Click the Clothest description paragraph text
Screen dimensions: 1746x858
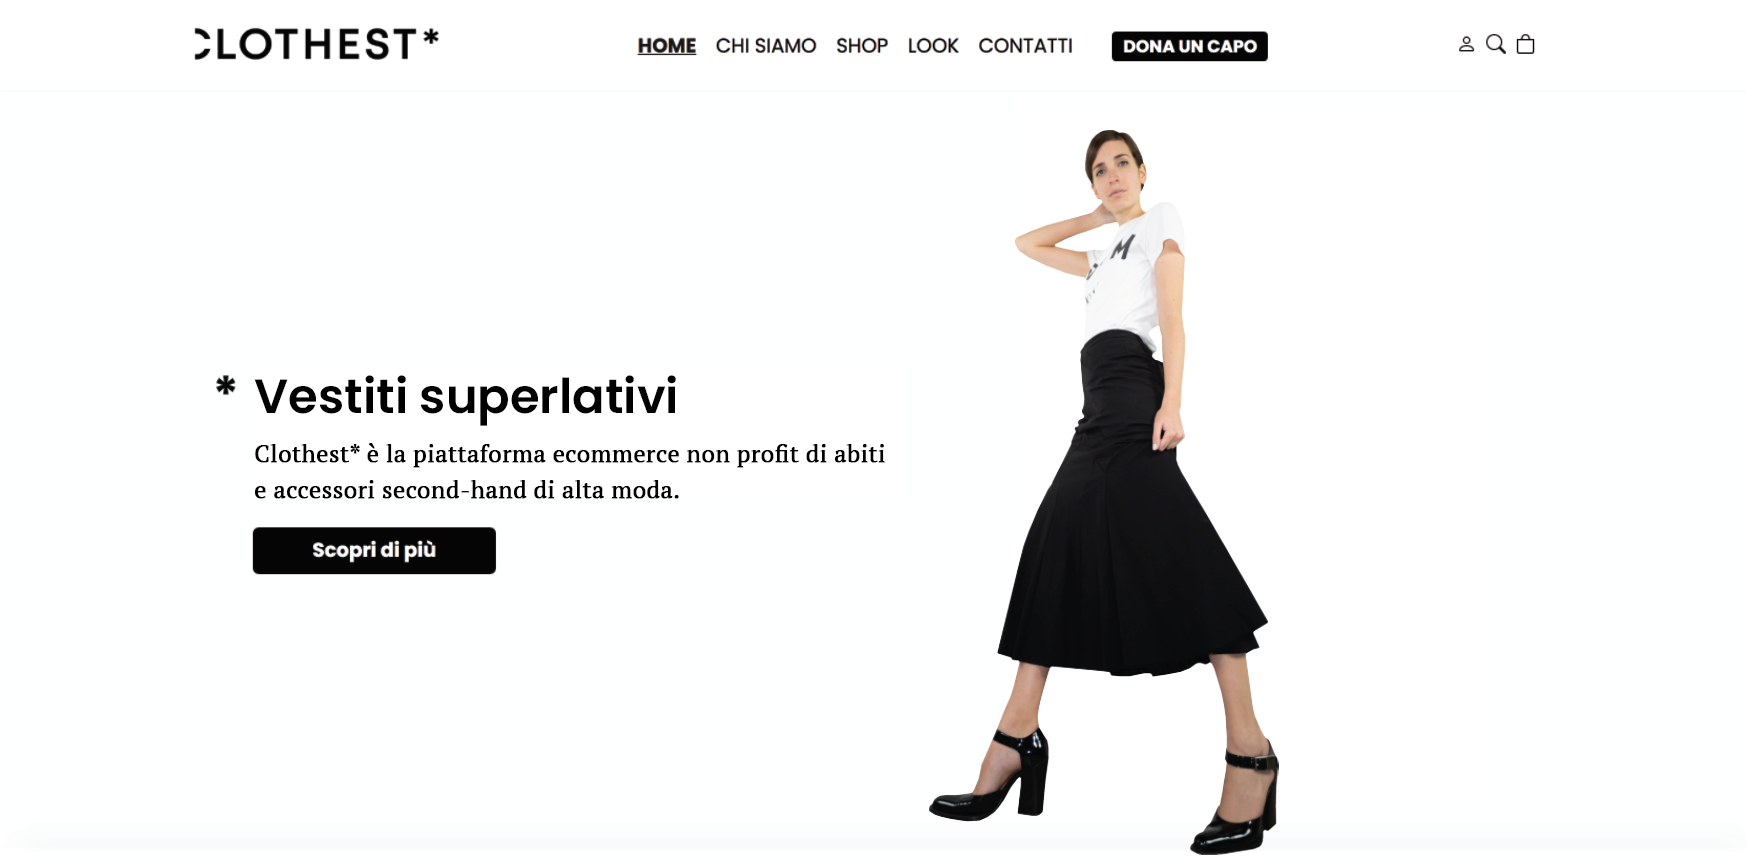[570, 472]
